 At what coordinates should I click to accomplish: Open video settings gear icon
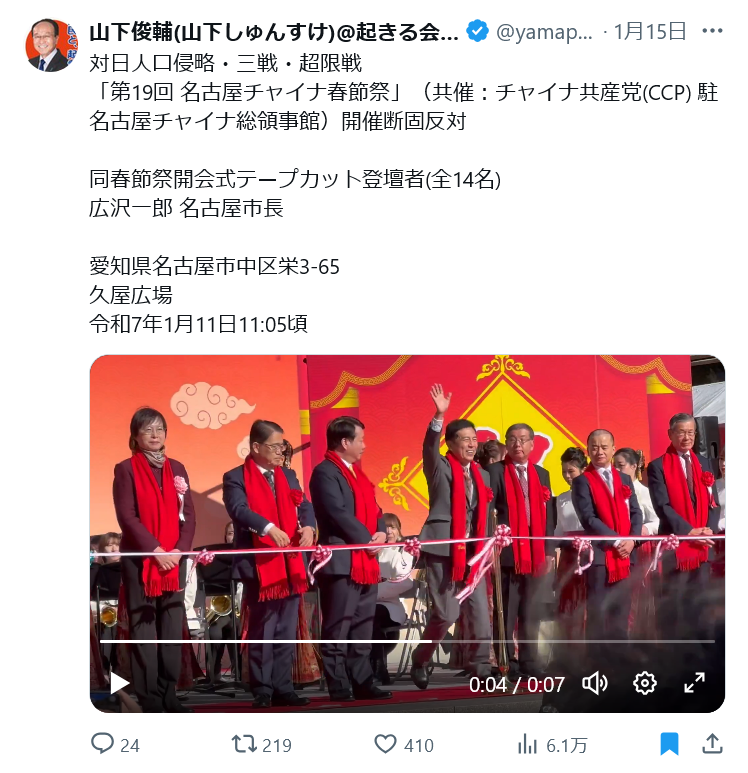click(644, 684)
